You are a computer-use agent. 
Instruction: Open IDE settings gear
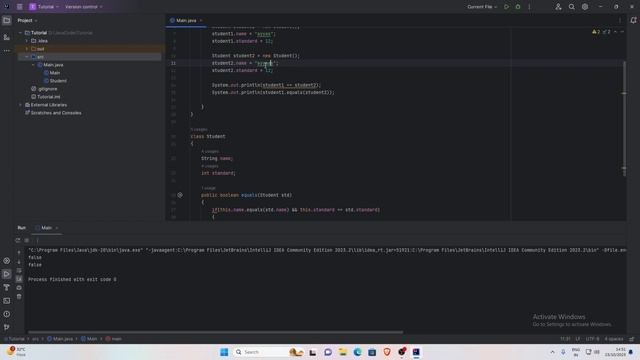[585, 7]
